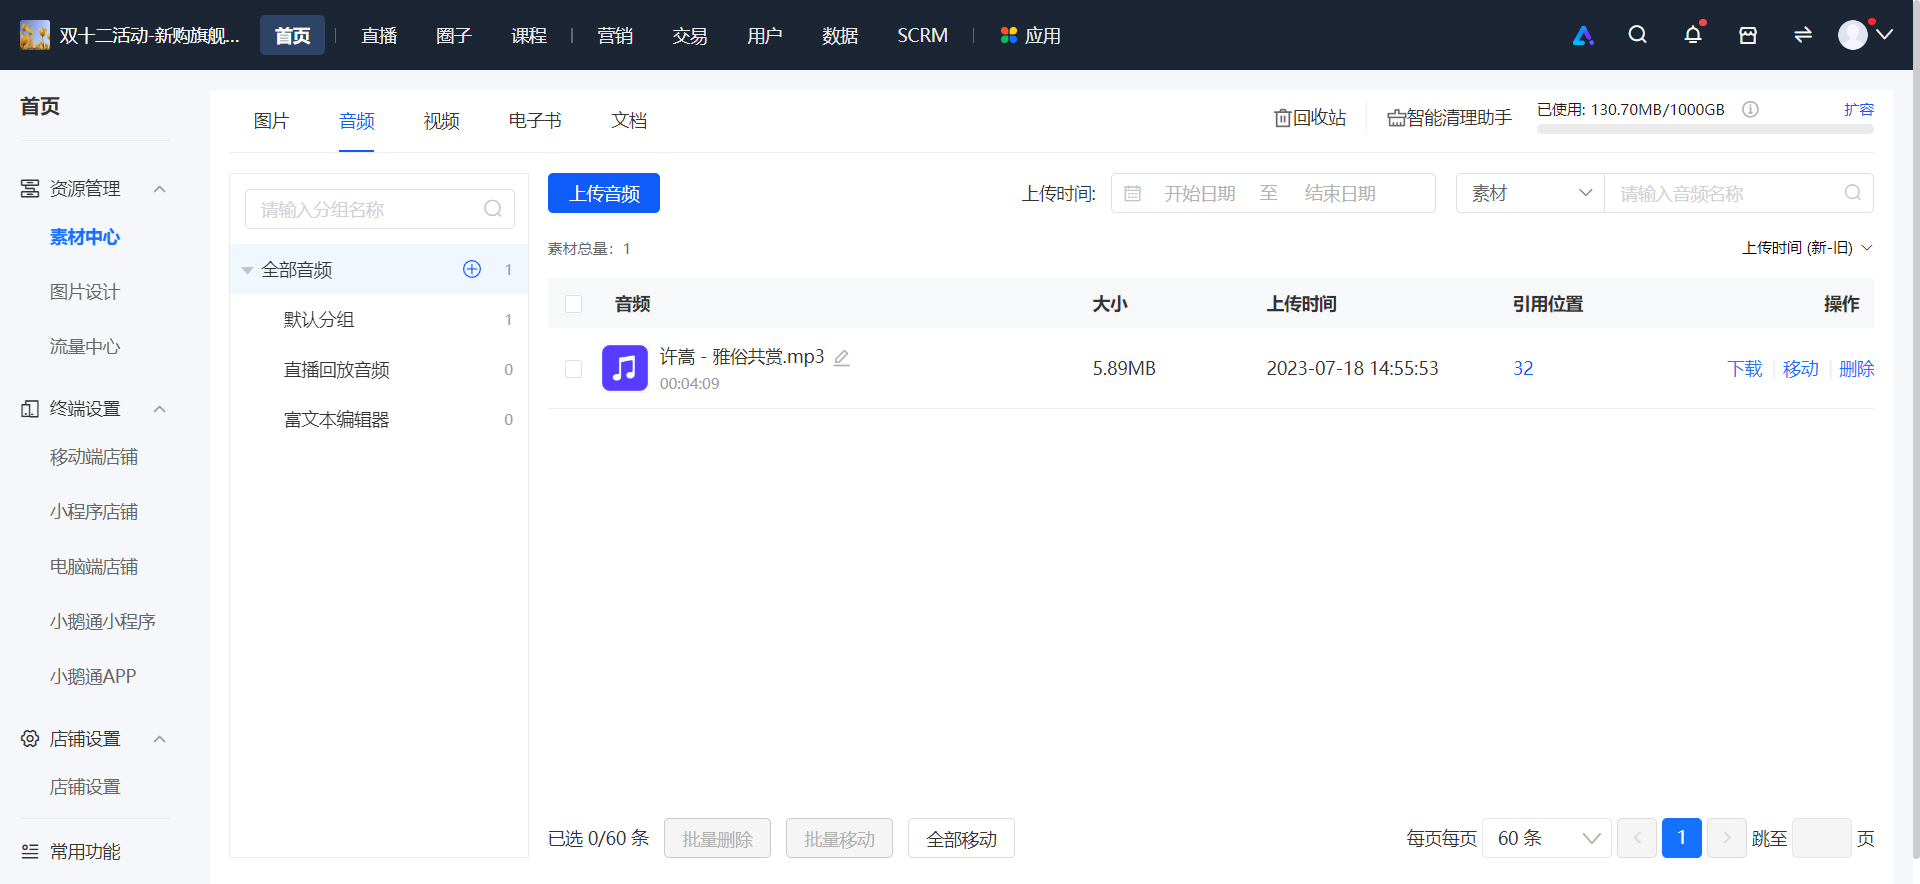This screenshot has width=1920, height=884.
Task: Click the store logo thumbnail in header
Action: 35,35
